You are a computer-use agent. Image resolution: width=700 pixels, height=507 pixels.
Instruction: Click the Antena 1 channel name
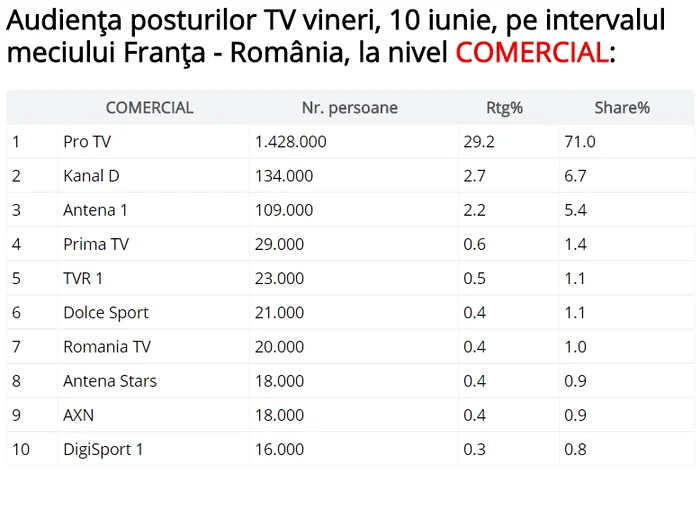pyautogui.click(x=95, y=210)
